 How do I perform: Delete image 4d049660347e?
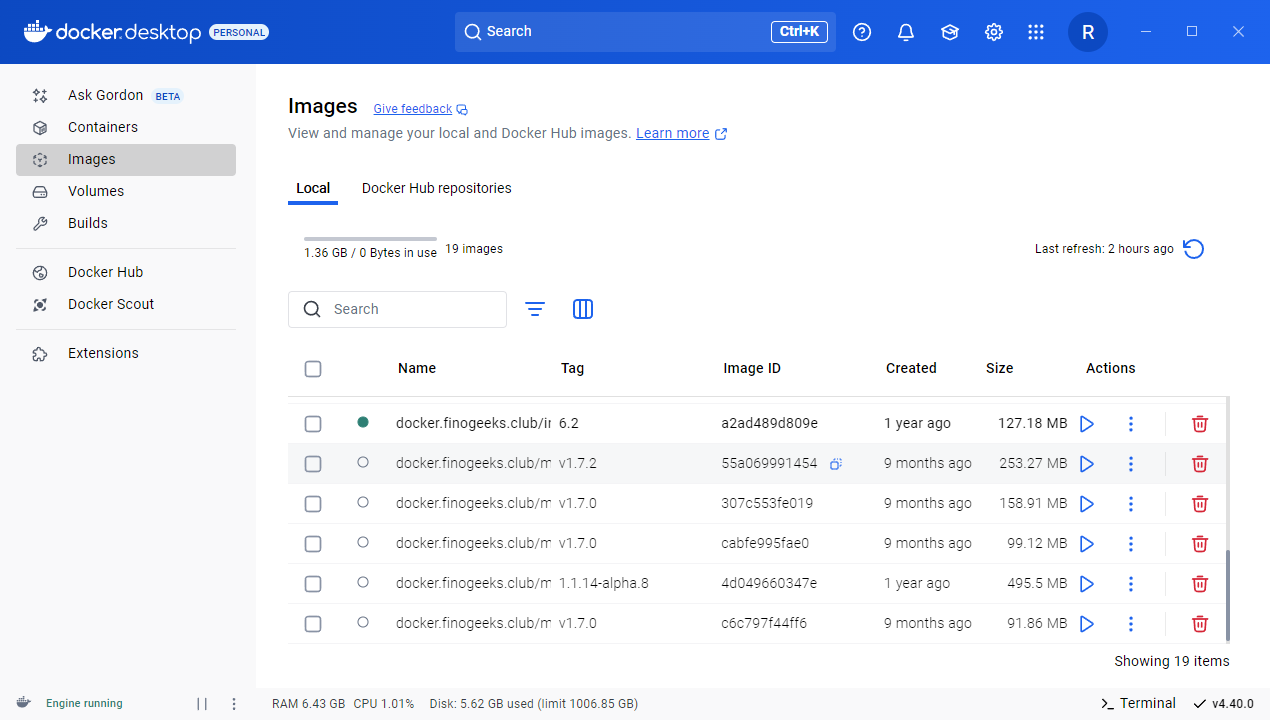(x=1200, y=584)
